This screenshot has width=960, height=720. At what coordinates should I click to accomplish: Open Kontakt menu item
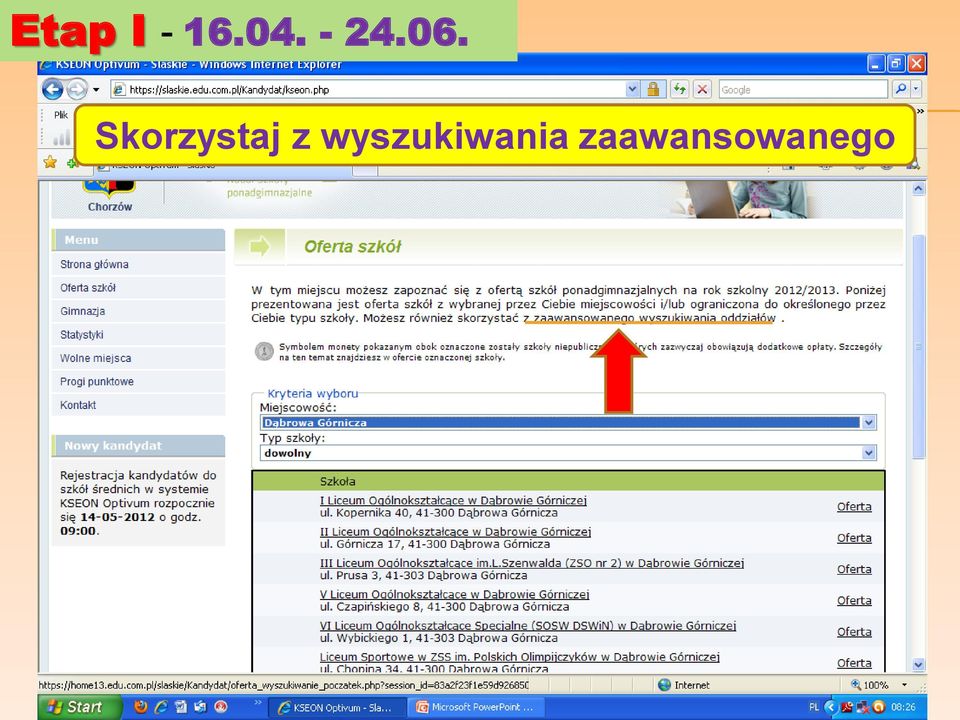[x=78, y=405]
